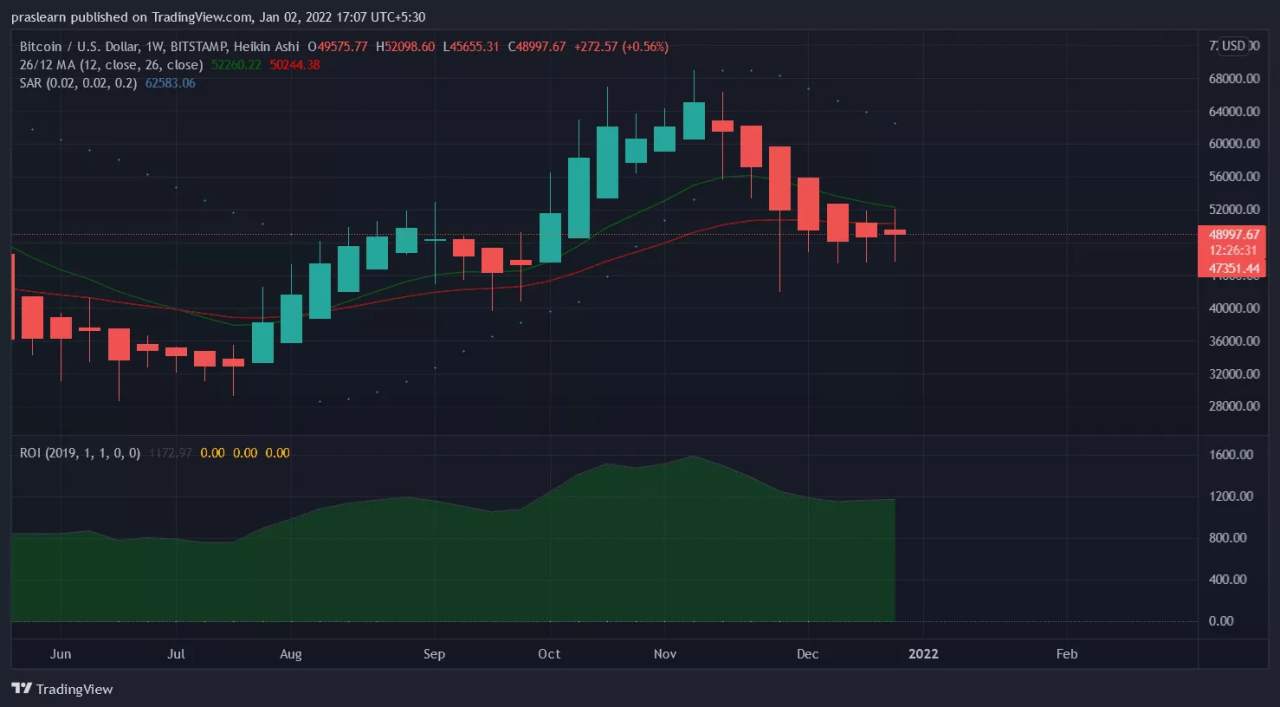1280x707 pixels.
Task: Click the published-by header text at top
Action: click(216, 16)
